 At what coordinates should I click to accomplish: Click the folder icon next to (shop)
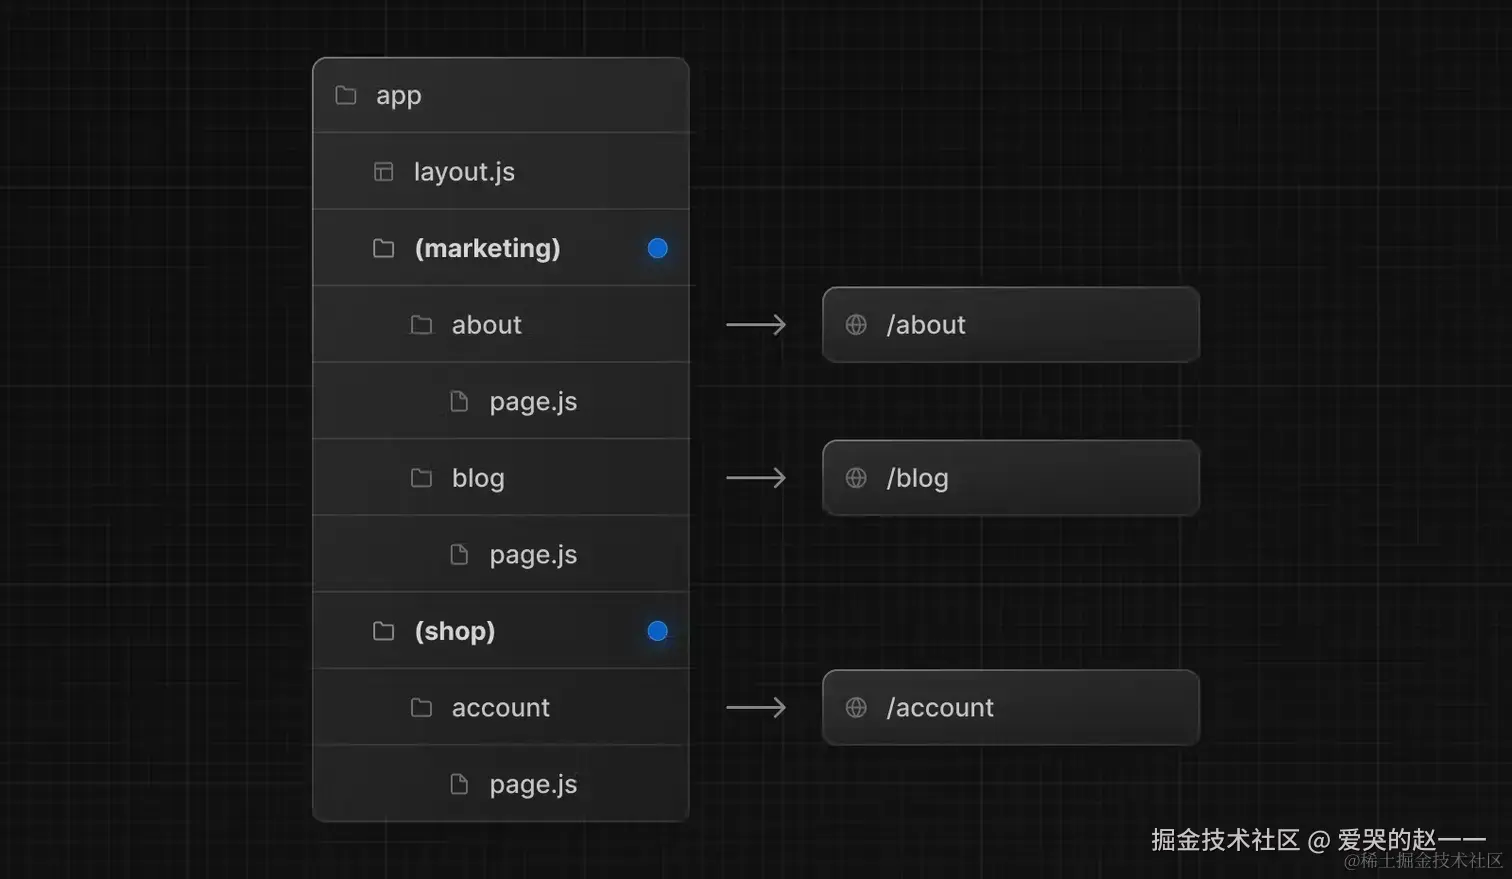pos(383,631)
